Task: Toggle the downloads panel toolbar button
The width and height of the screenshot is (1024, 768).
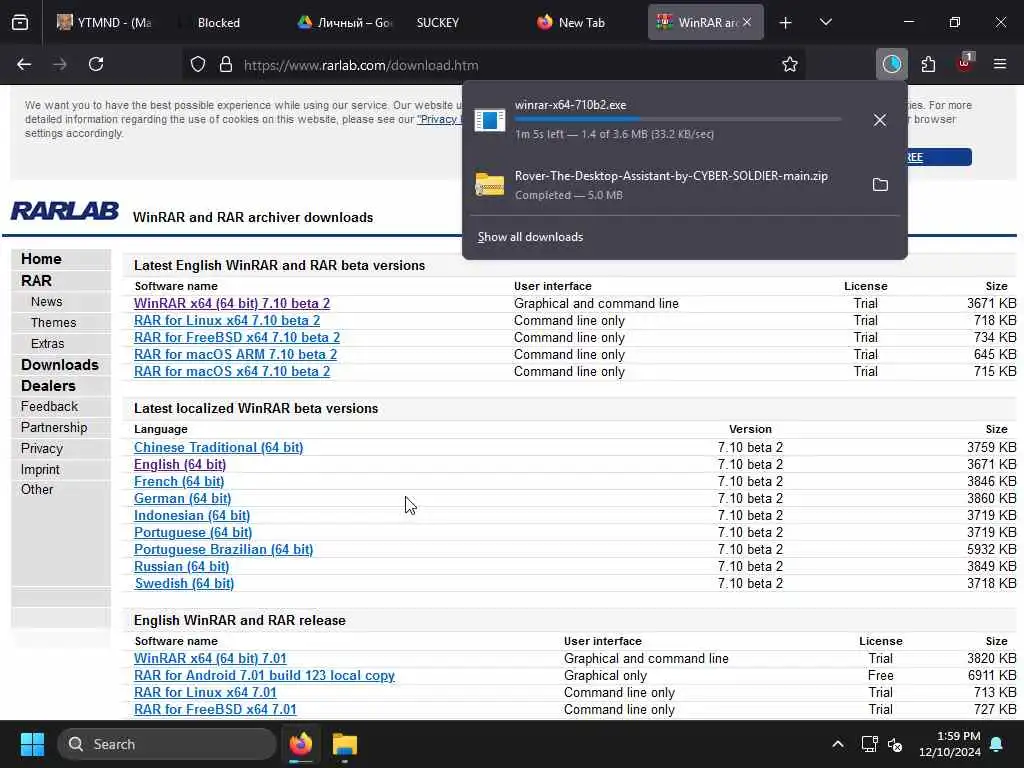Action: [891, 64]
